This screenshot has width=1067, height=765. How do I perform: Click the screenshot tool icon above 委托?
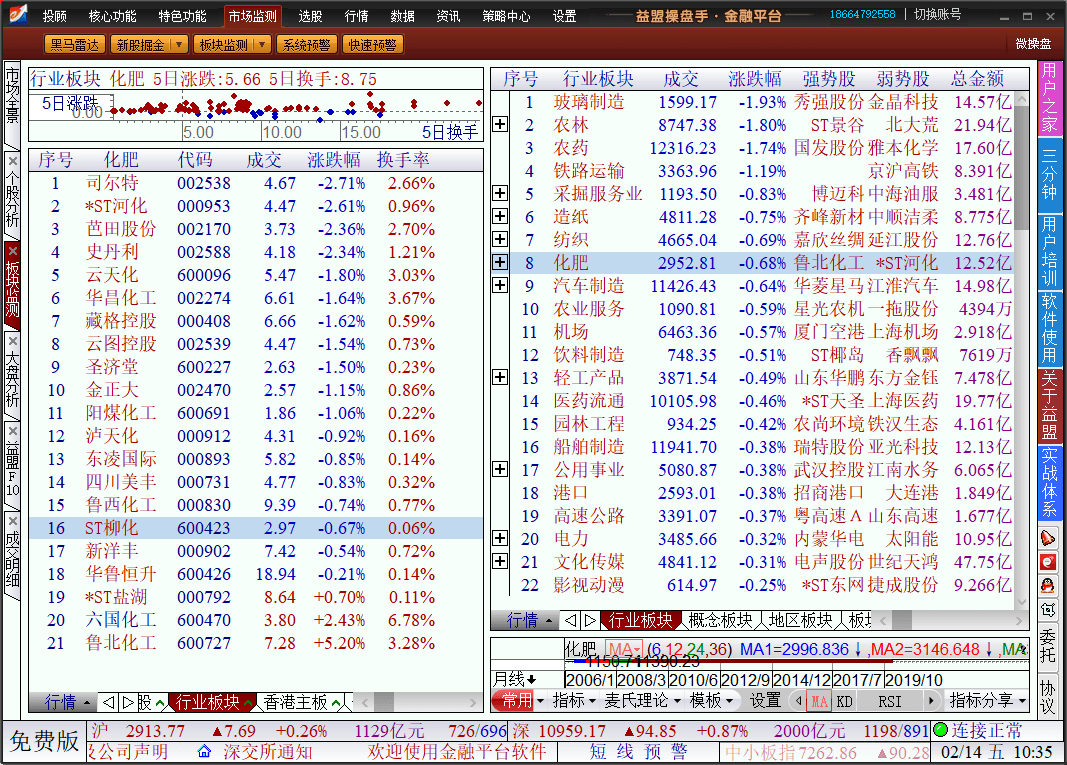tap(1049, 610)
